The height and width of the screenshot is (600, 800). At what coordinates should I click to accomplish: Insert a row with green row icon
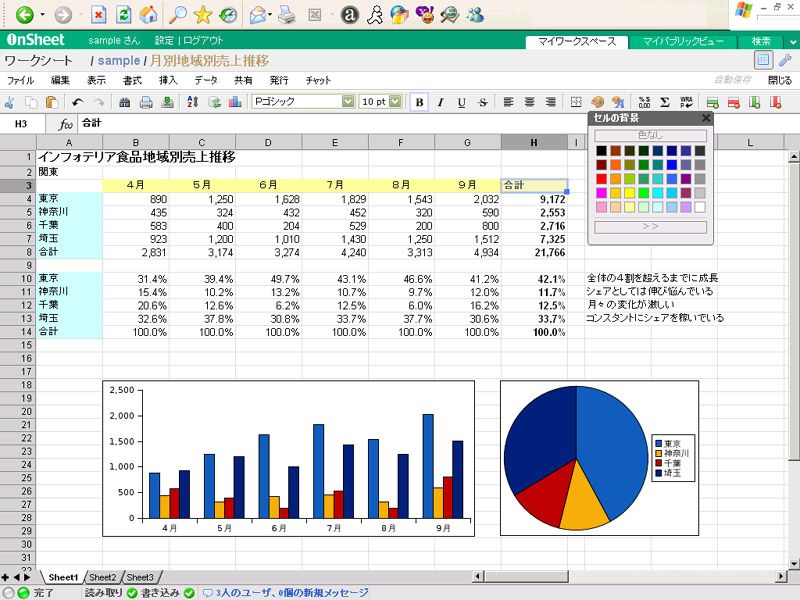[712, 103]
